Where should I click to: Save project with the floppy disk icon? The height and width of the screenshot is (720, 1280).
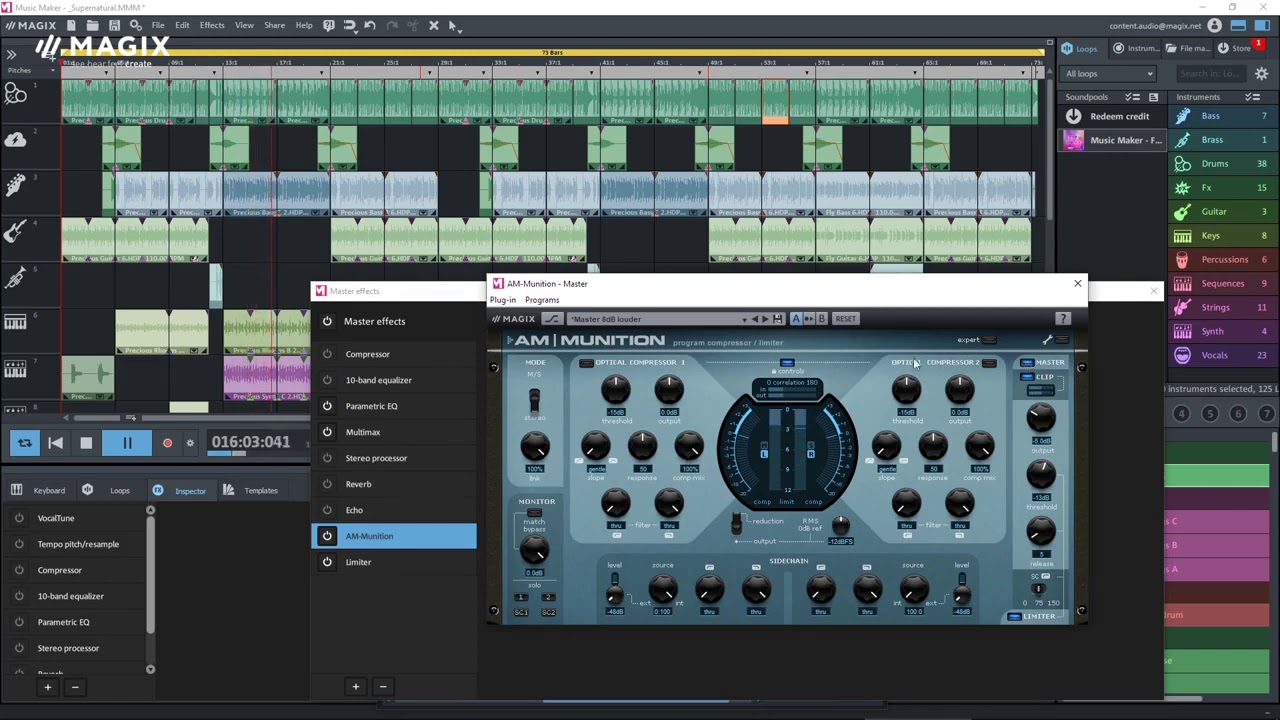114,25
